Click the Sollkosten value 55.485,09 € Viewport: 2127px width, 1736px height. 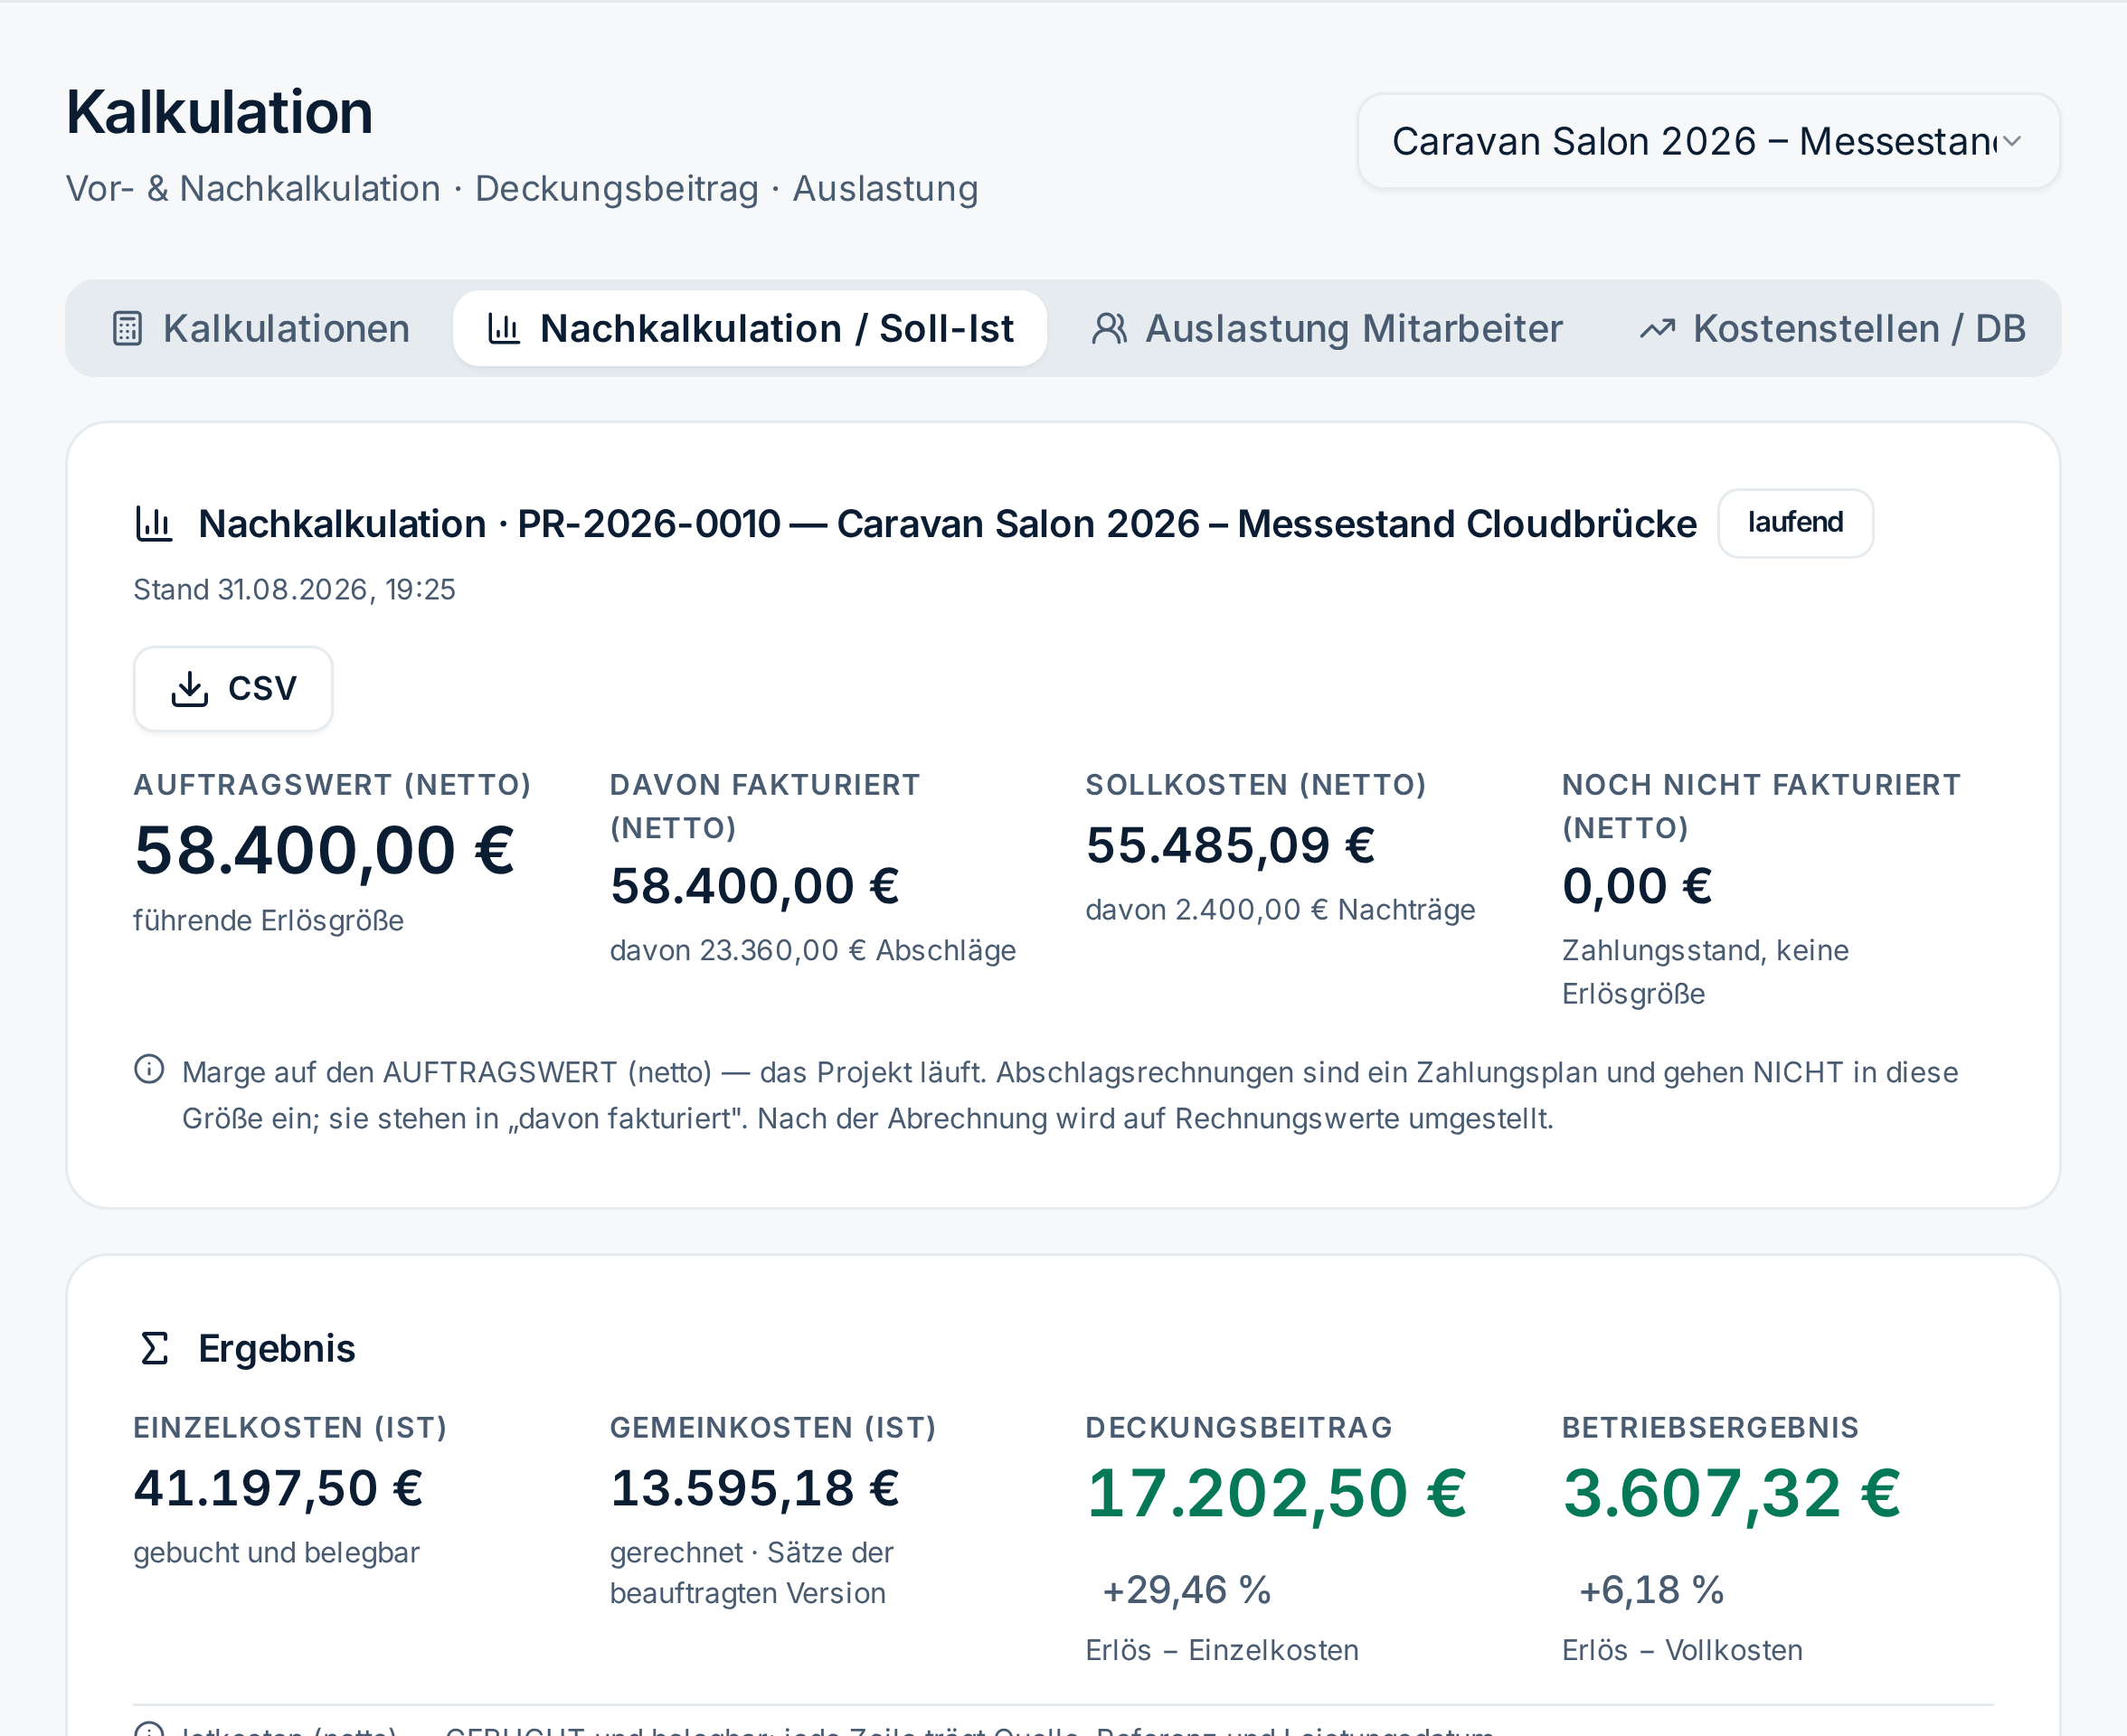point(1230,845)
